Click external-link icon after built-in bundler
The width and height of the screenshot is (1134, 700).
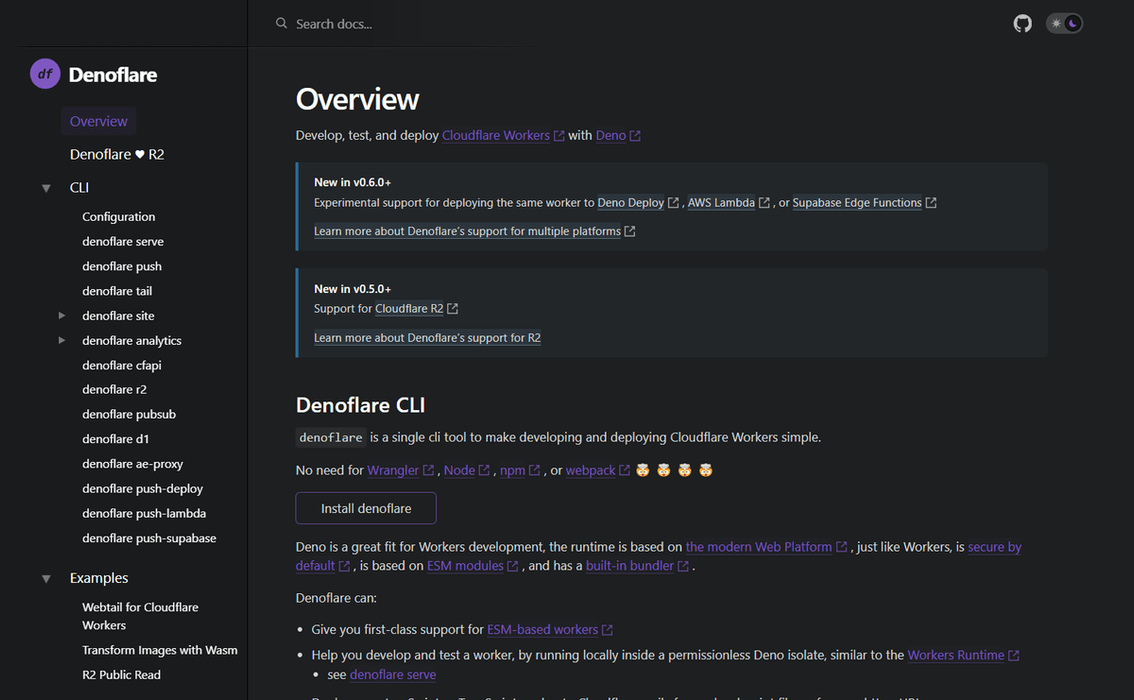tap(683, 566)
